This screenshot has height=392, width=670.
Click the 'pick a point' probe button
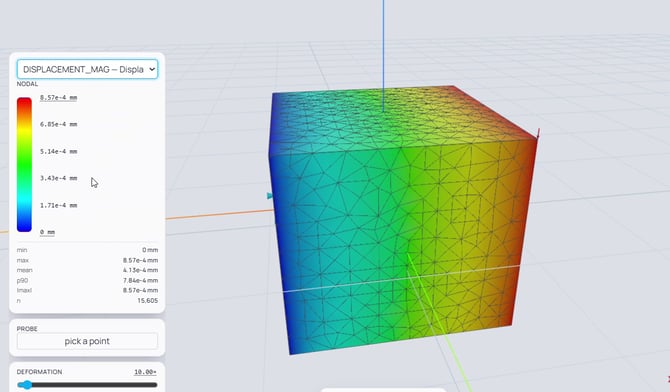(87, 341)
